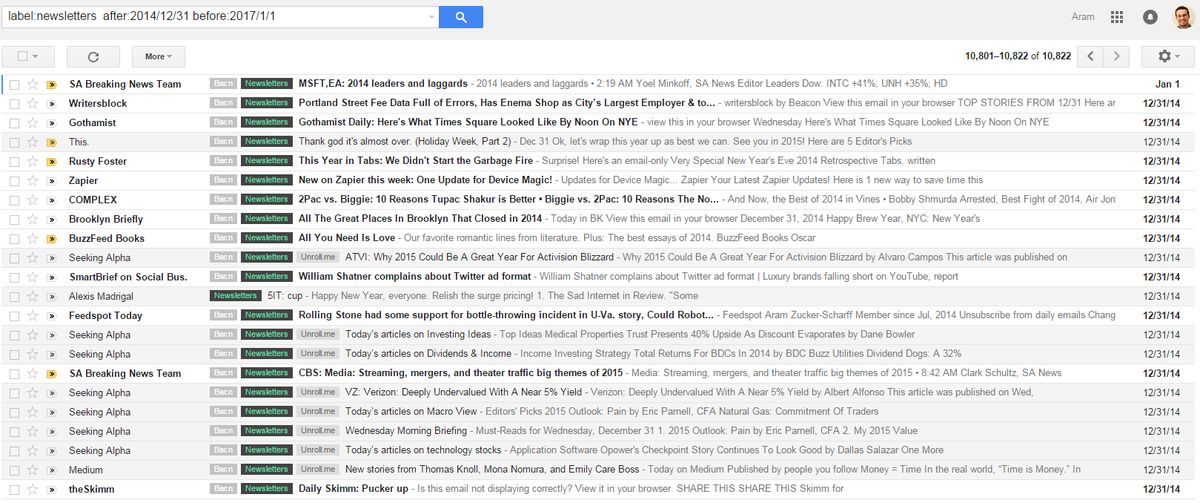Image resolution: width=1200 pixels, height=503 pixels.
Task: Click the Unroll.me label on Medium email
Action: 316,470
